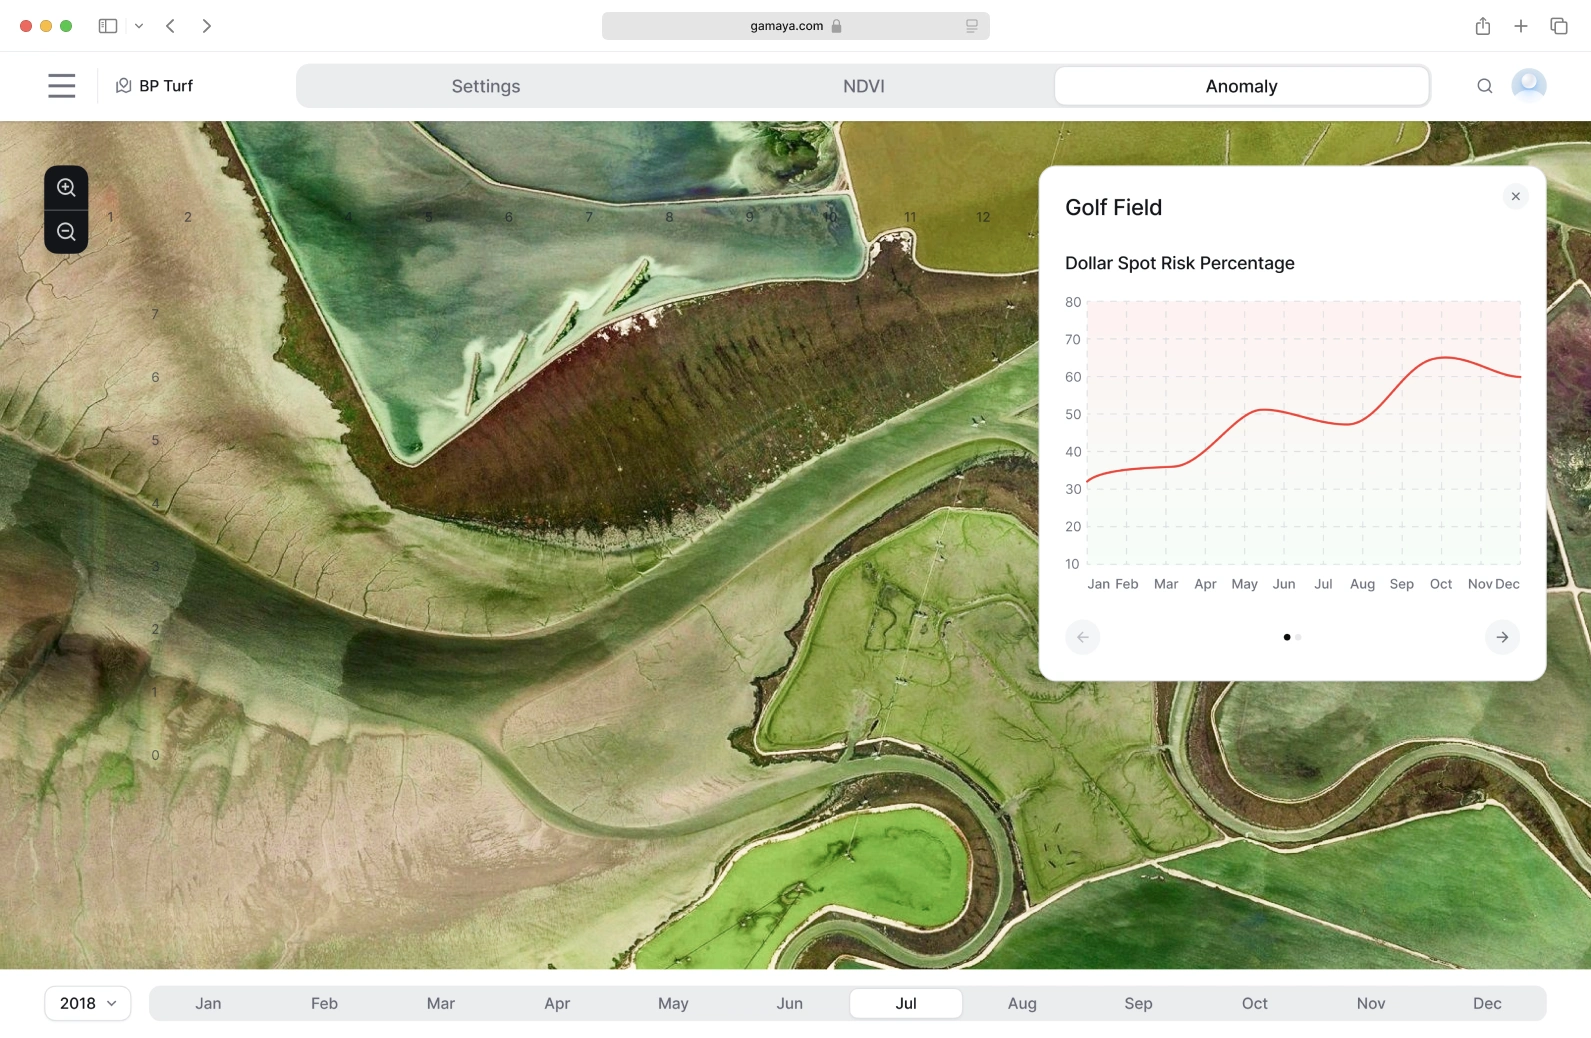Click the Oct label on the chart axis
This screenshot has width=1591, height=1038.
pyautogui.click(x=1441, y=584)
